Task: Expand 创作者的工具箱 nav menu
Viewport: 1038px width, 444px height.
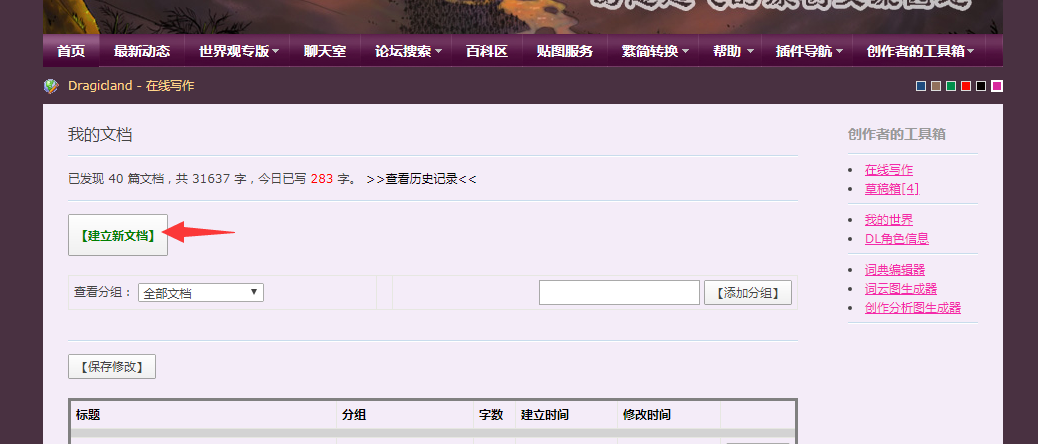Action: coord(920,51)
